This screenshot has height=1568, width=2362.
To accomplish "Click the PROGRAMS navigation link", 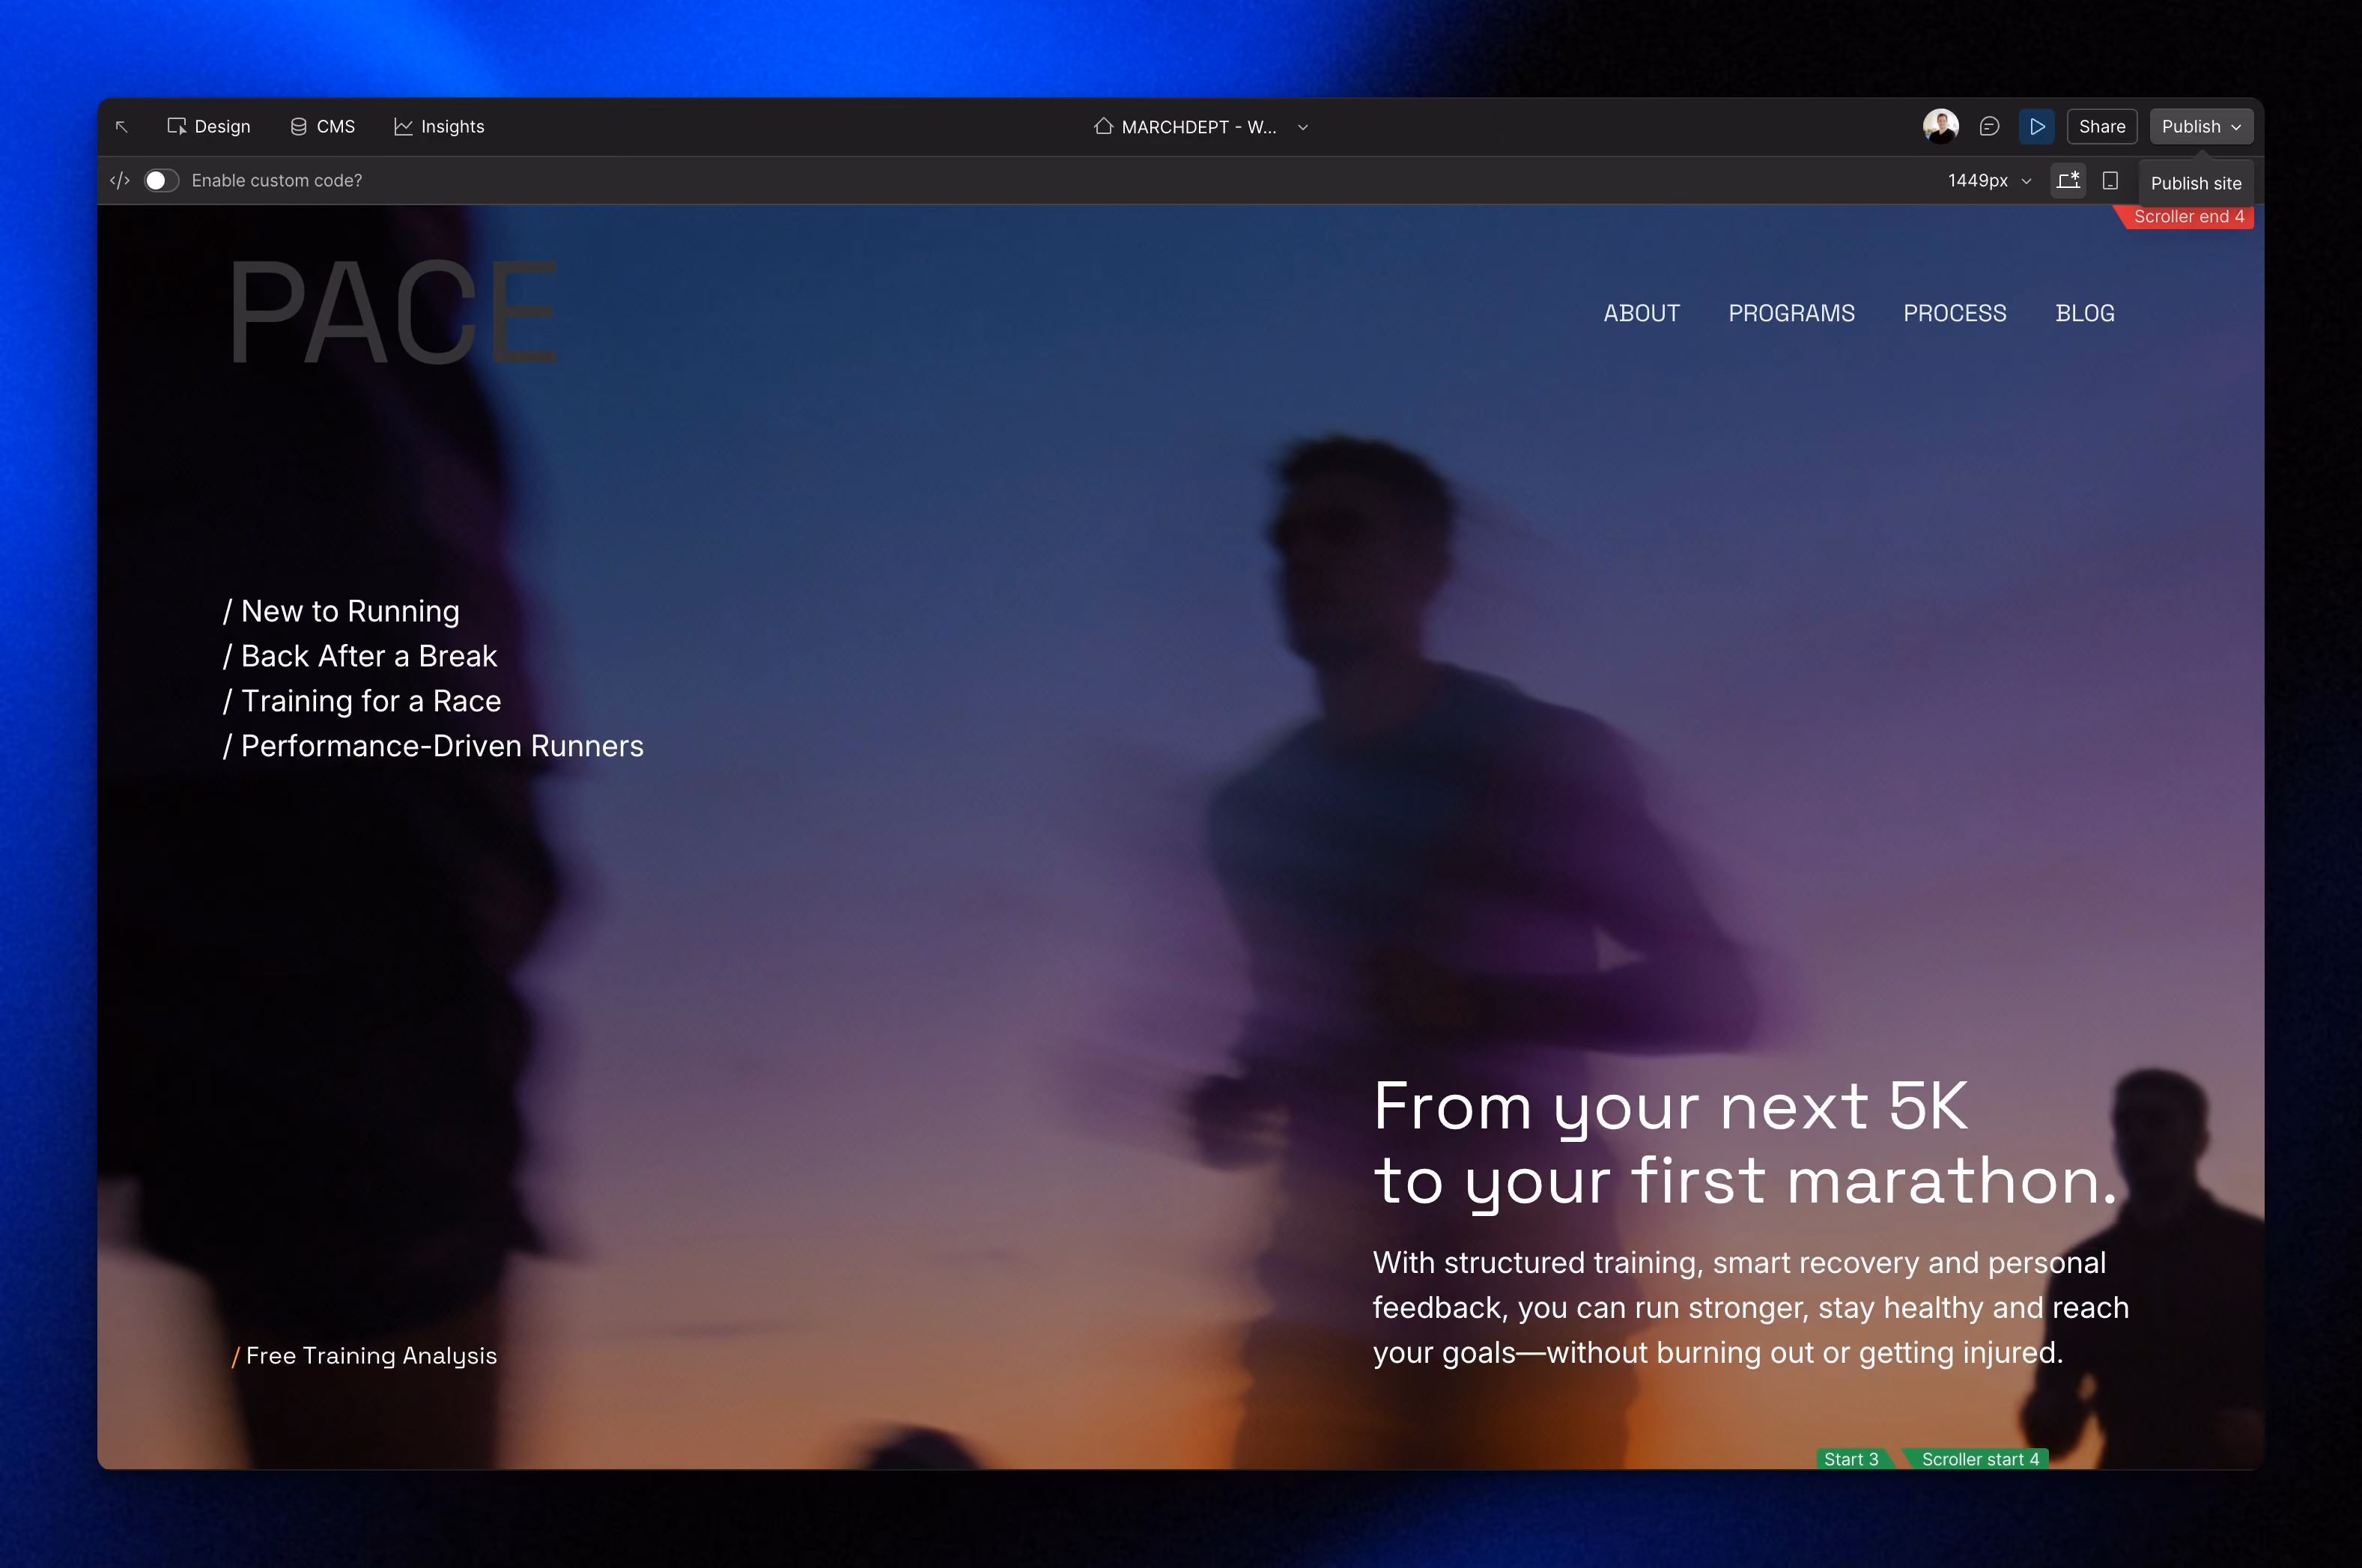I will click(x=1791, y=313).
